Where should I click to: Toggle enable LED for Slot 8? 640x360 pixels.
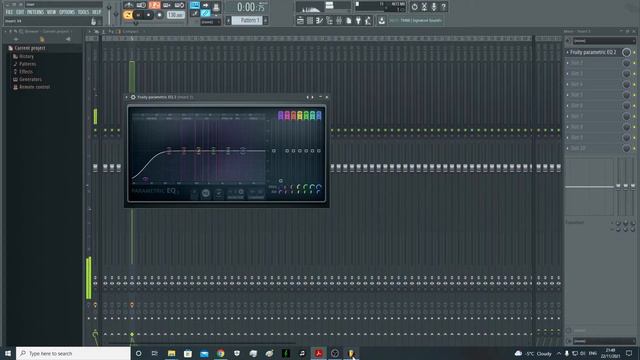(x=634, y=127)
